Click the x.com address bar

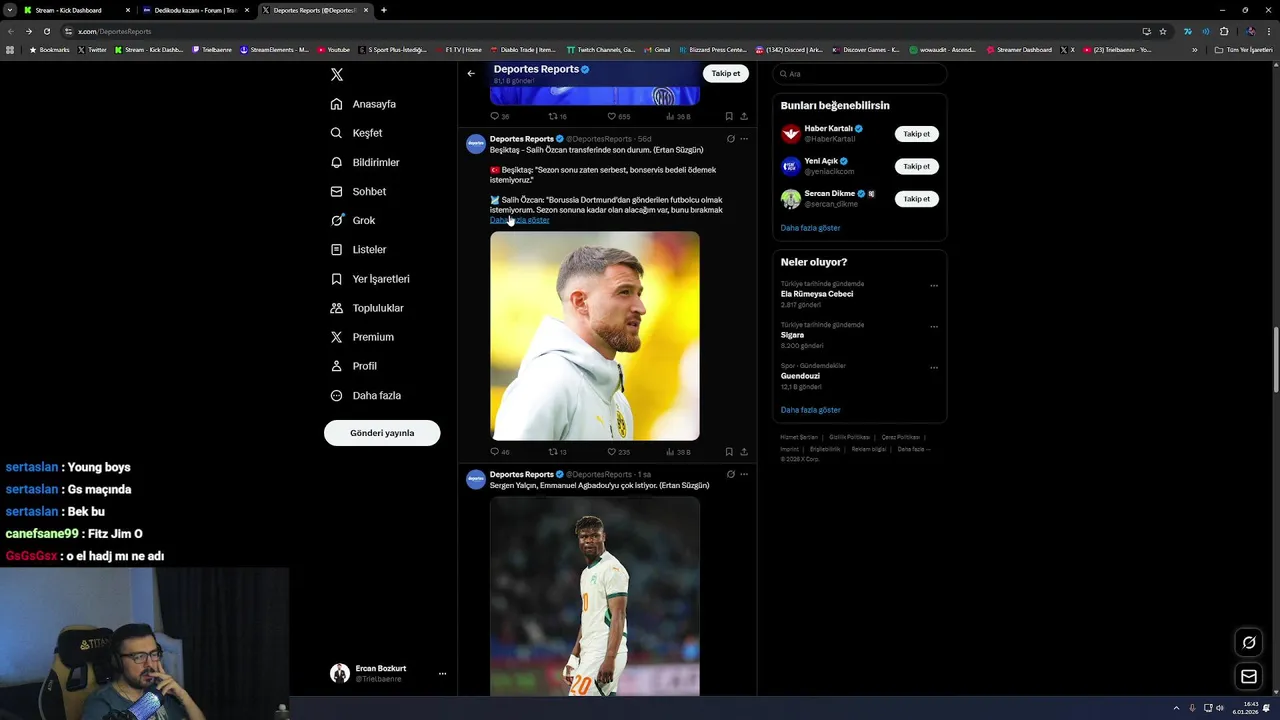pyautogui.click(x=600, y=31)
